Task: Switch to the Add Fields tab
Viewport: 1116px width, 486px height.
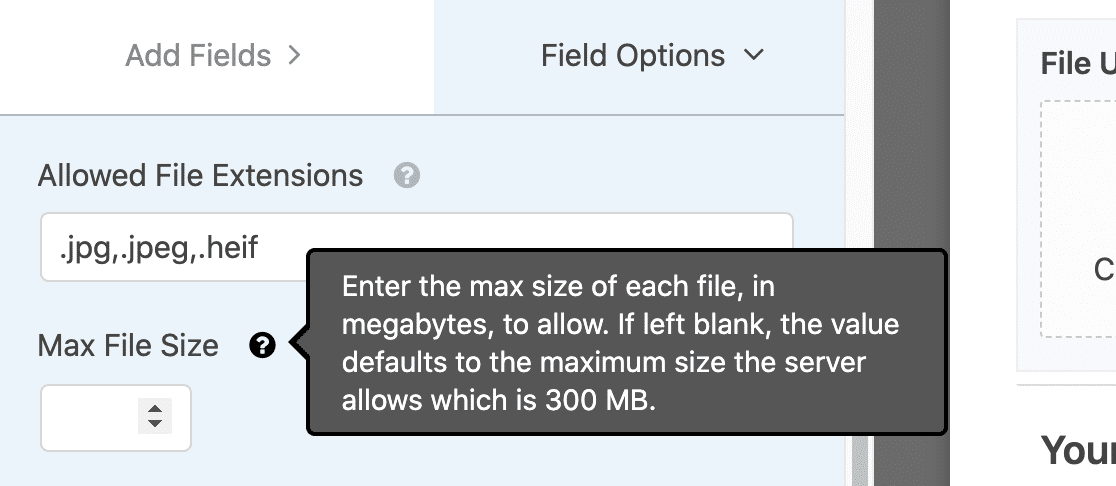Action: tap(216, 57)
